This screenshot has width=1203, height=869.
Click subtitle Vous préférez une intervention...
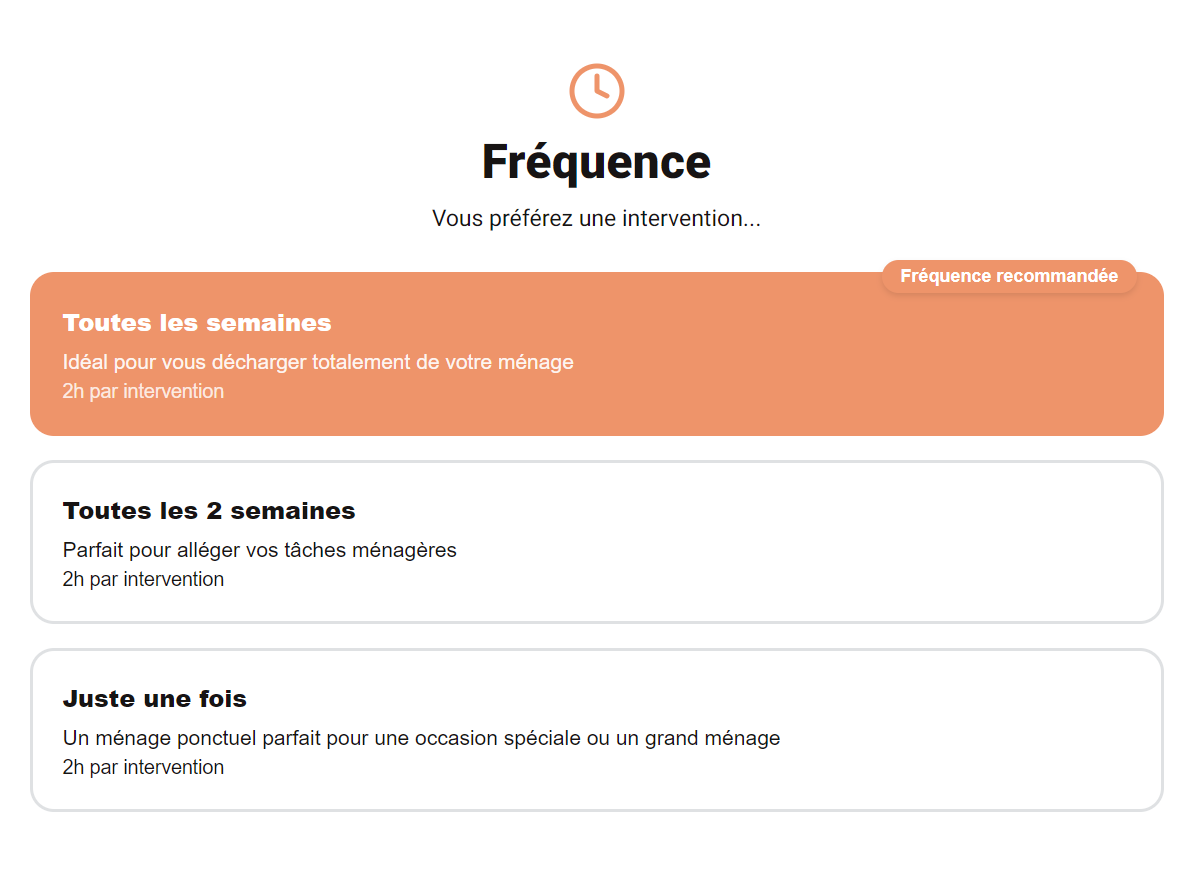coord(597,218)
